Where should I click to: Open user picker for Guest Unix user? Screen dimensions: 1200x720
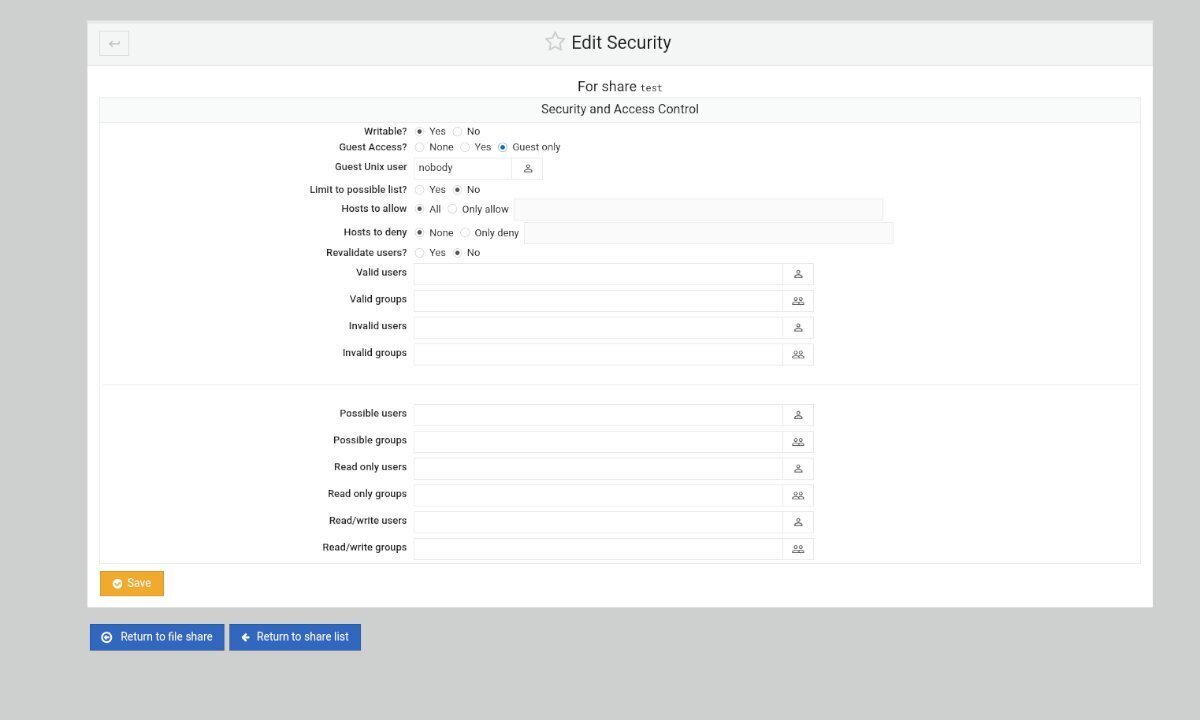pos(528,168)
